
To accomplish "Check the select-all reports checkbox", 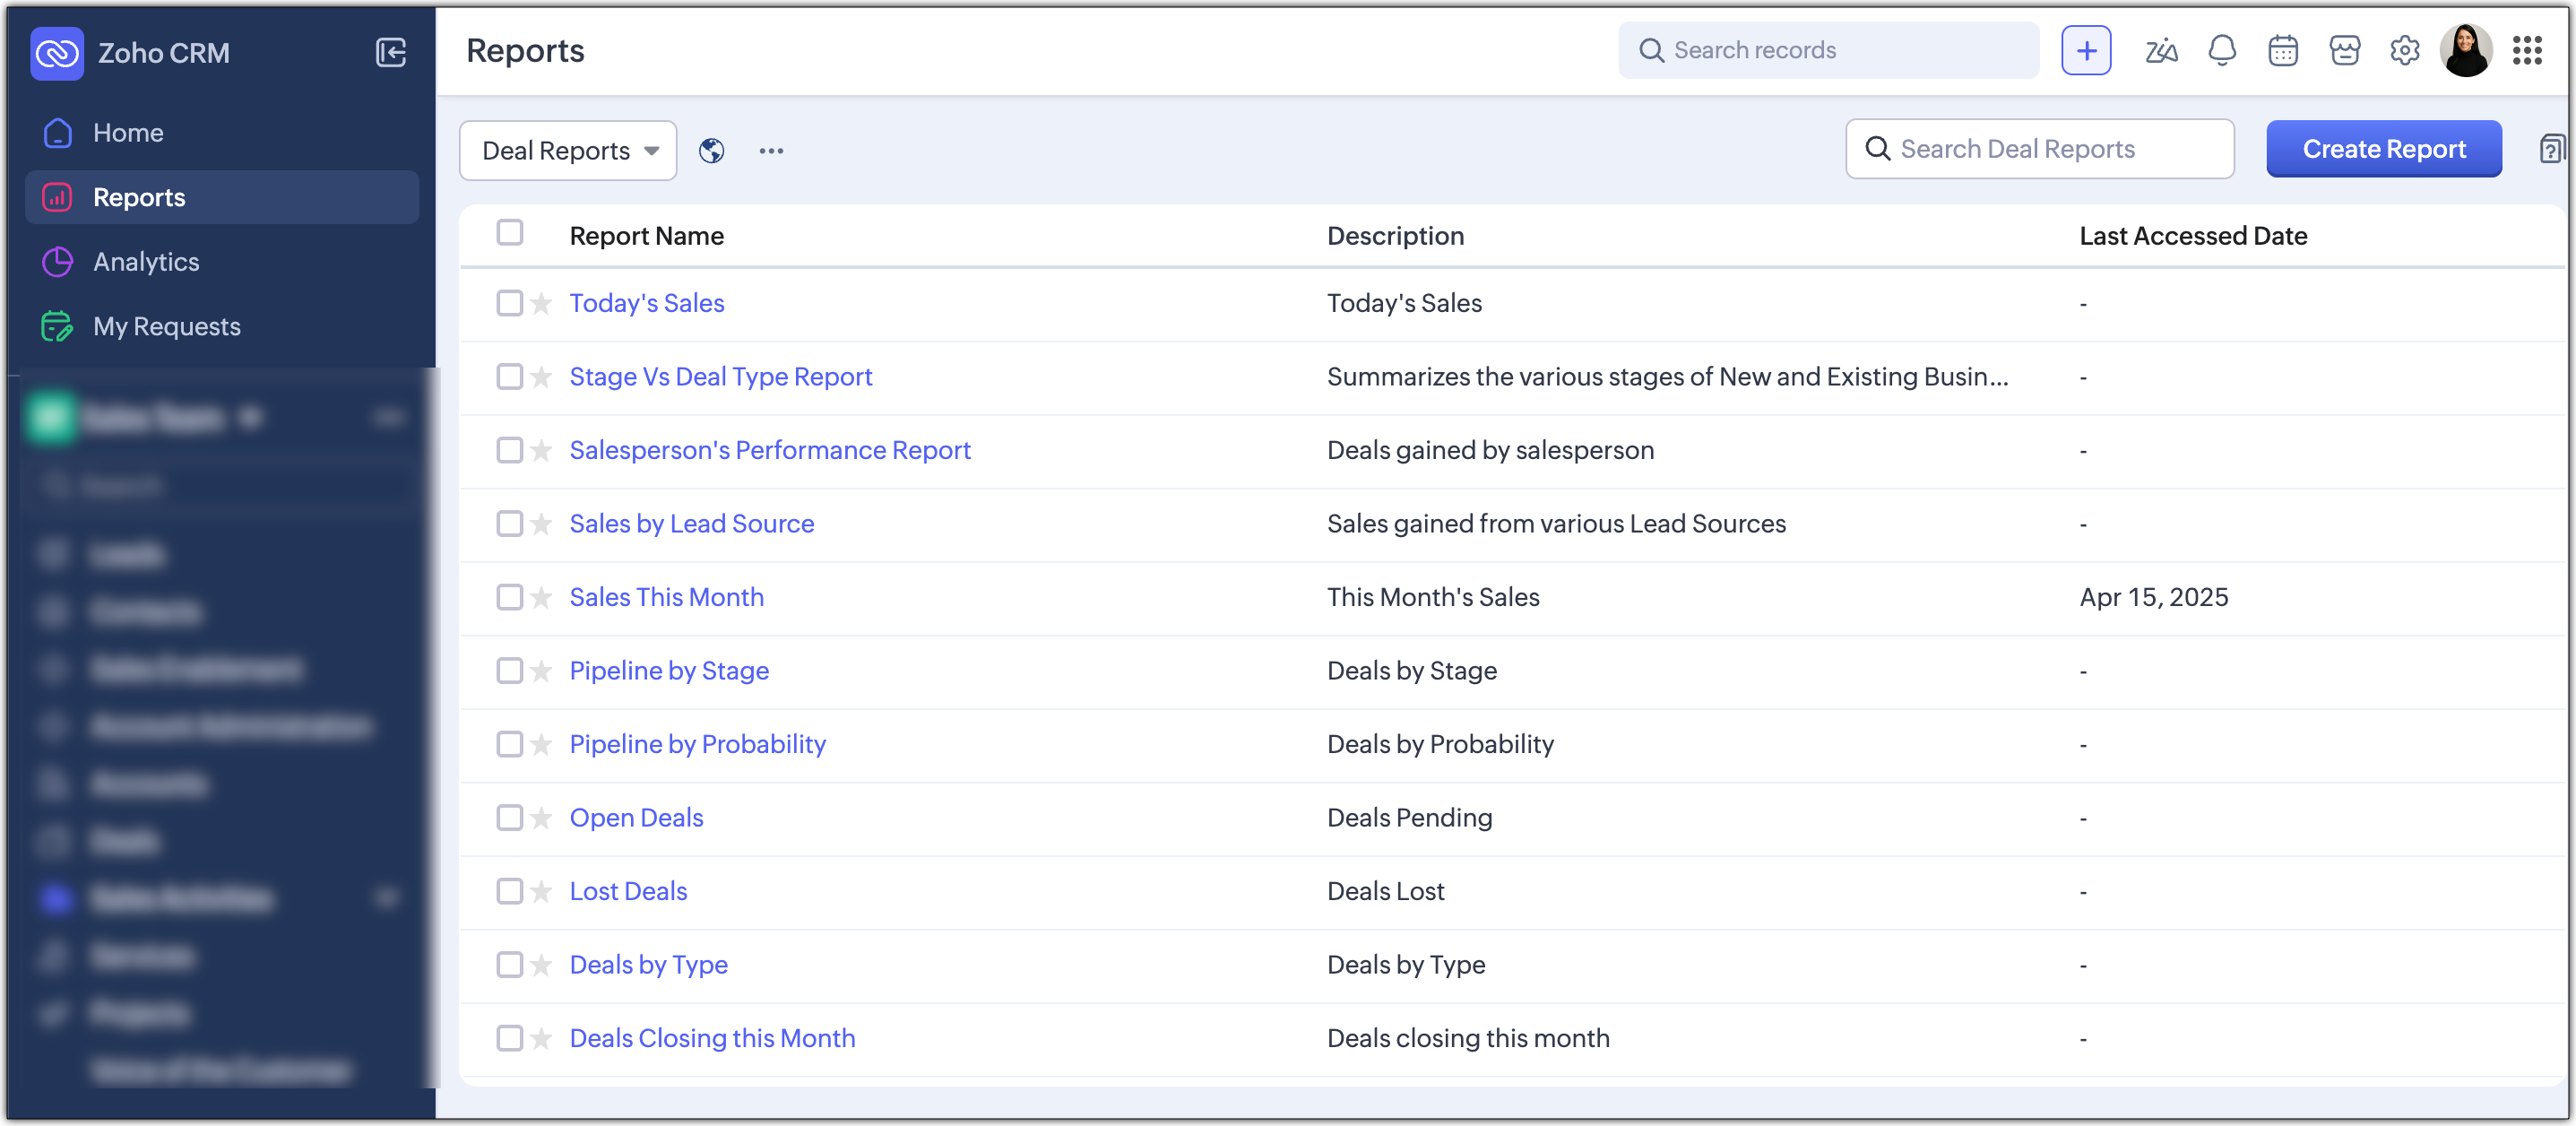I will point(510,233).
